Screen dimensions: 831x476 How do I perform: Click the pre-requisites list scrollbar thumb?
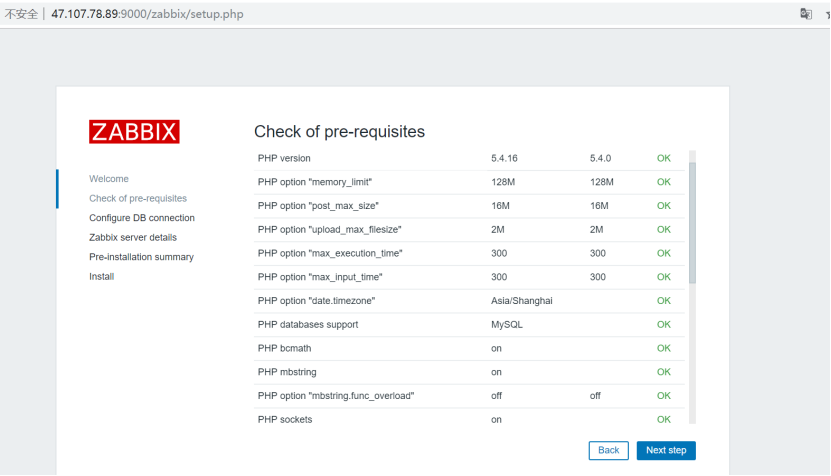tap(692, 223)
